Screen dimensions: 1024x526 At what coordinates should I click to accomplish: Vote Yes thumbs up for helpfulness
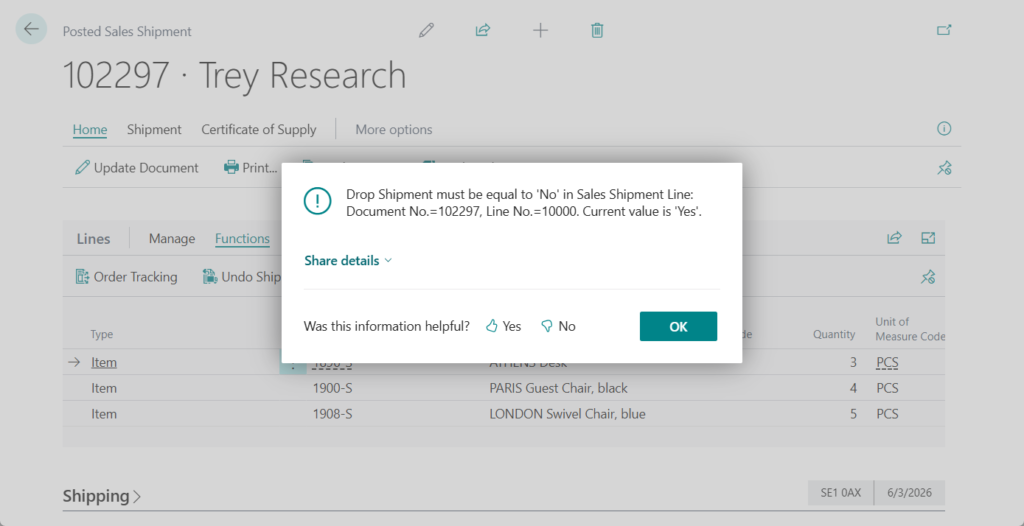pyautogui.click(x=504, y=326)
